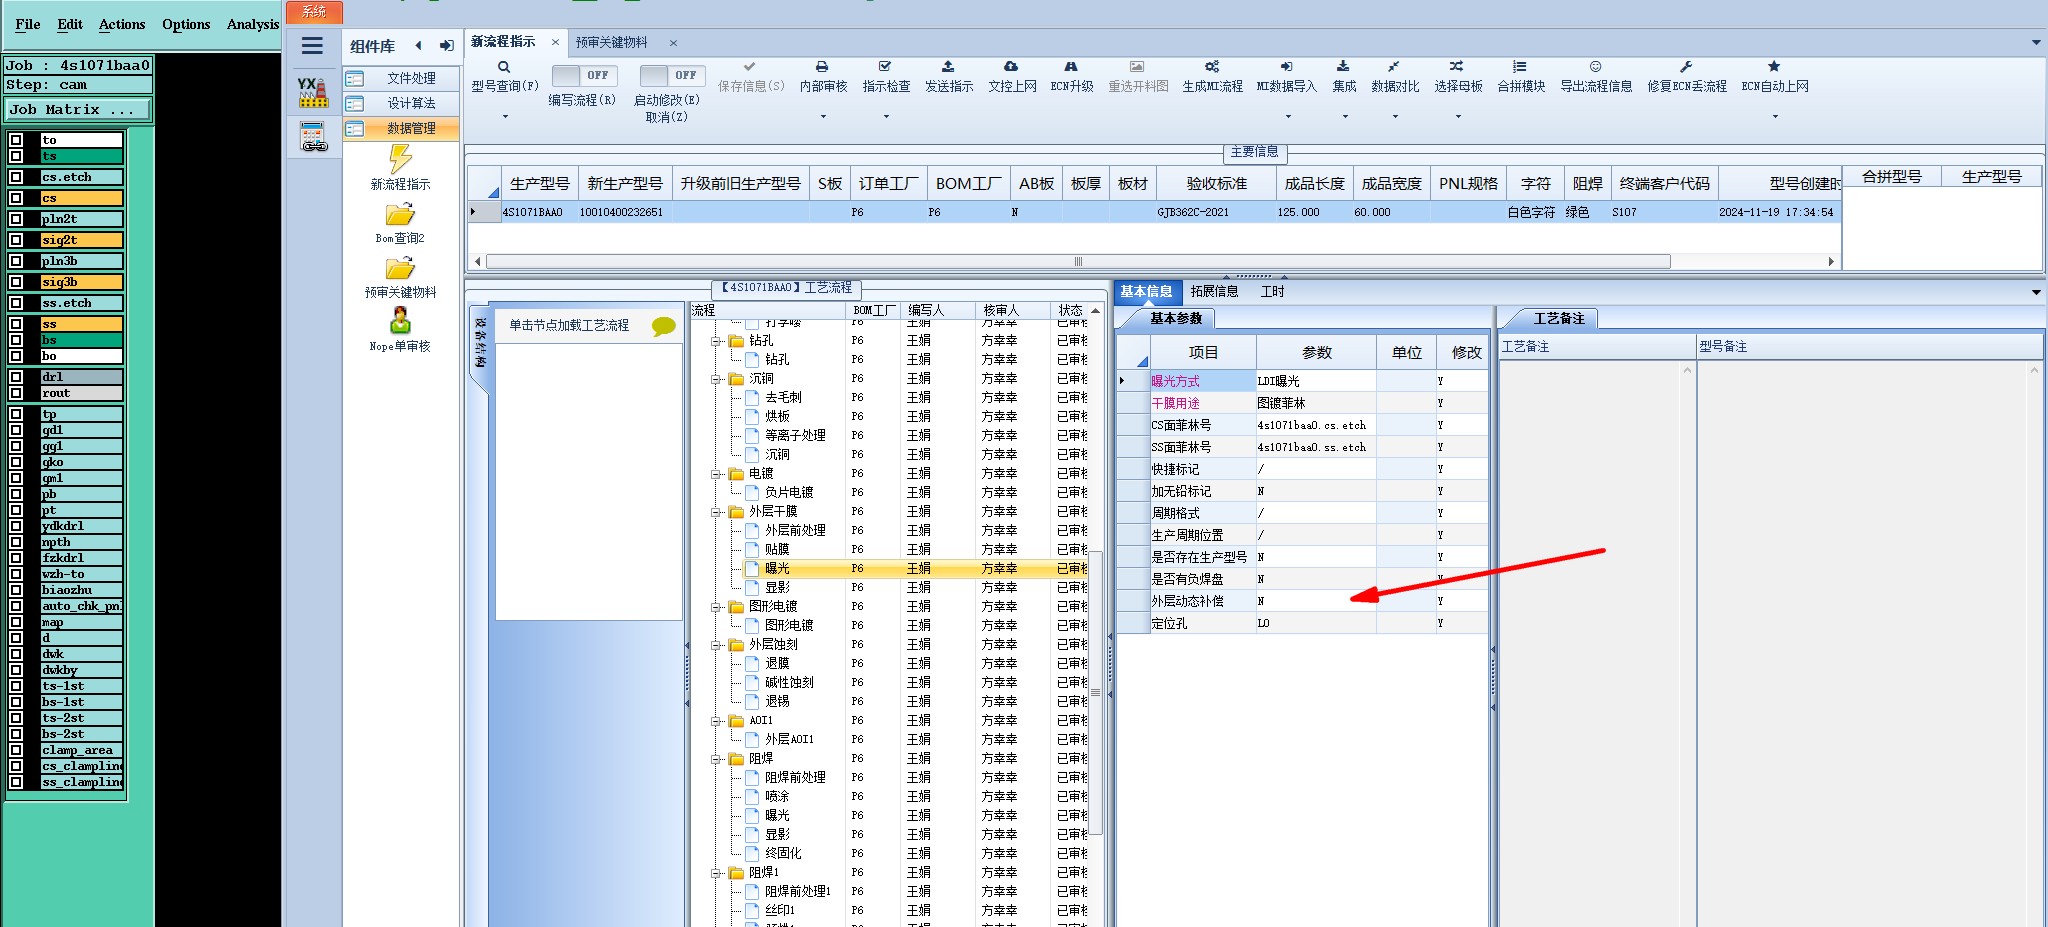This screenshot has height=927, width=2048.
Task: Tick the checkbox for layer sig2t
Action: click(x=16, y=240)
